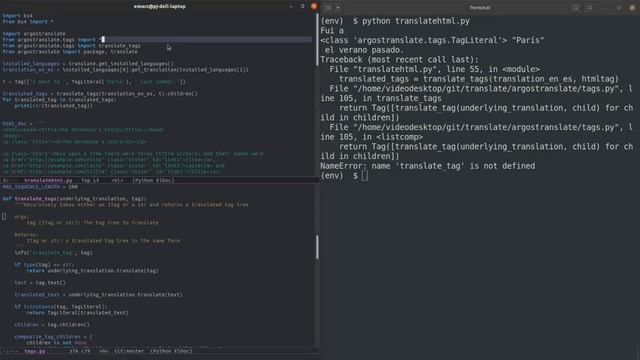Viewport: 640px width, 360px height.
Task: Open the Terminal new-tab dropdown arrow
Action: pos(338,7)
